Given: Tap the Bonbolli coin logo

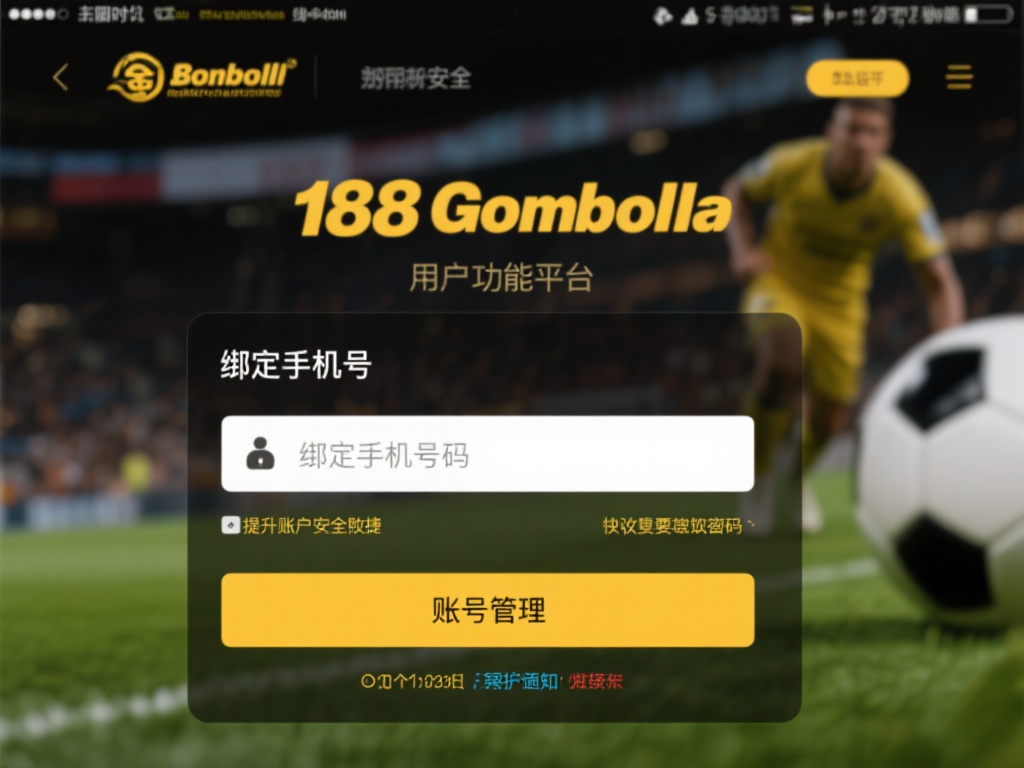Looking at the screenshot, I should 136,77.
